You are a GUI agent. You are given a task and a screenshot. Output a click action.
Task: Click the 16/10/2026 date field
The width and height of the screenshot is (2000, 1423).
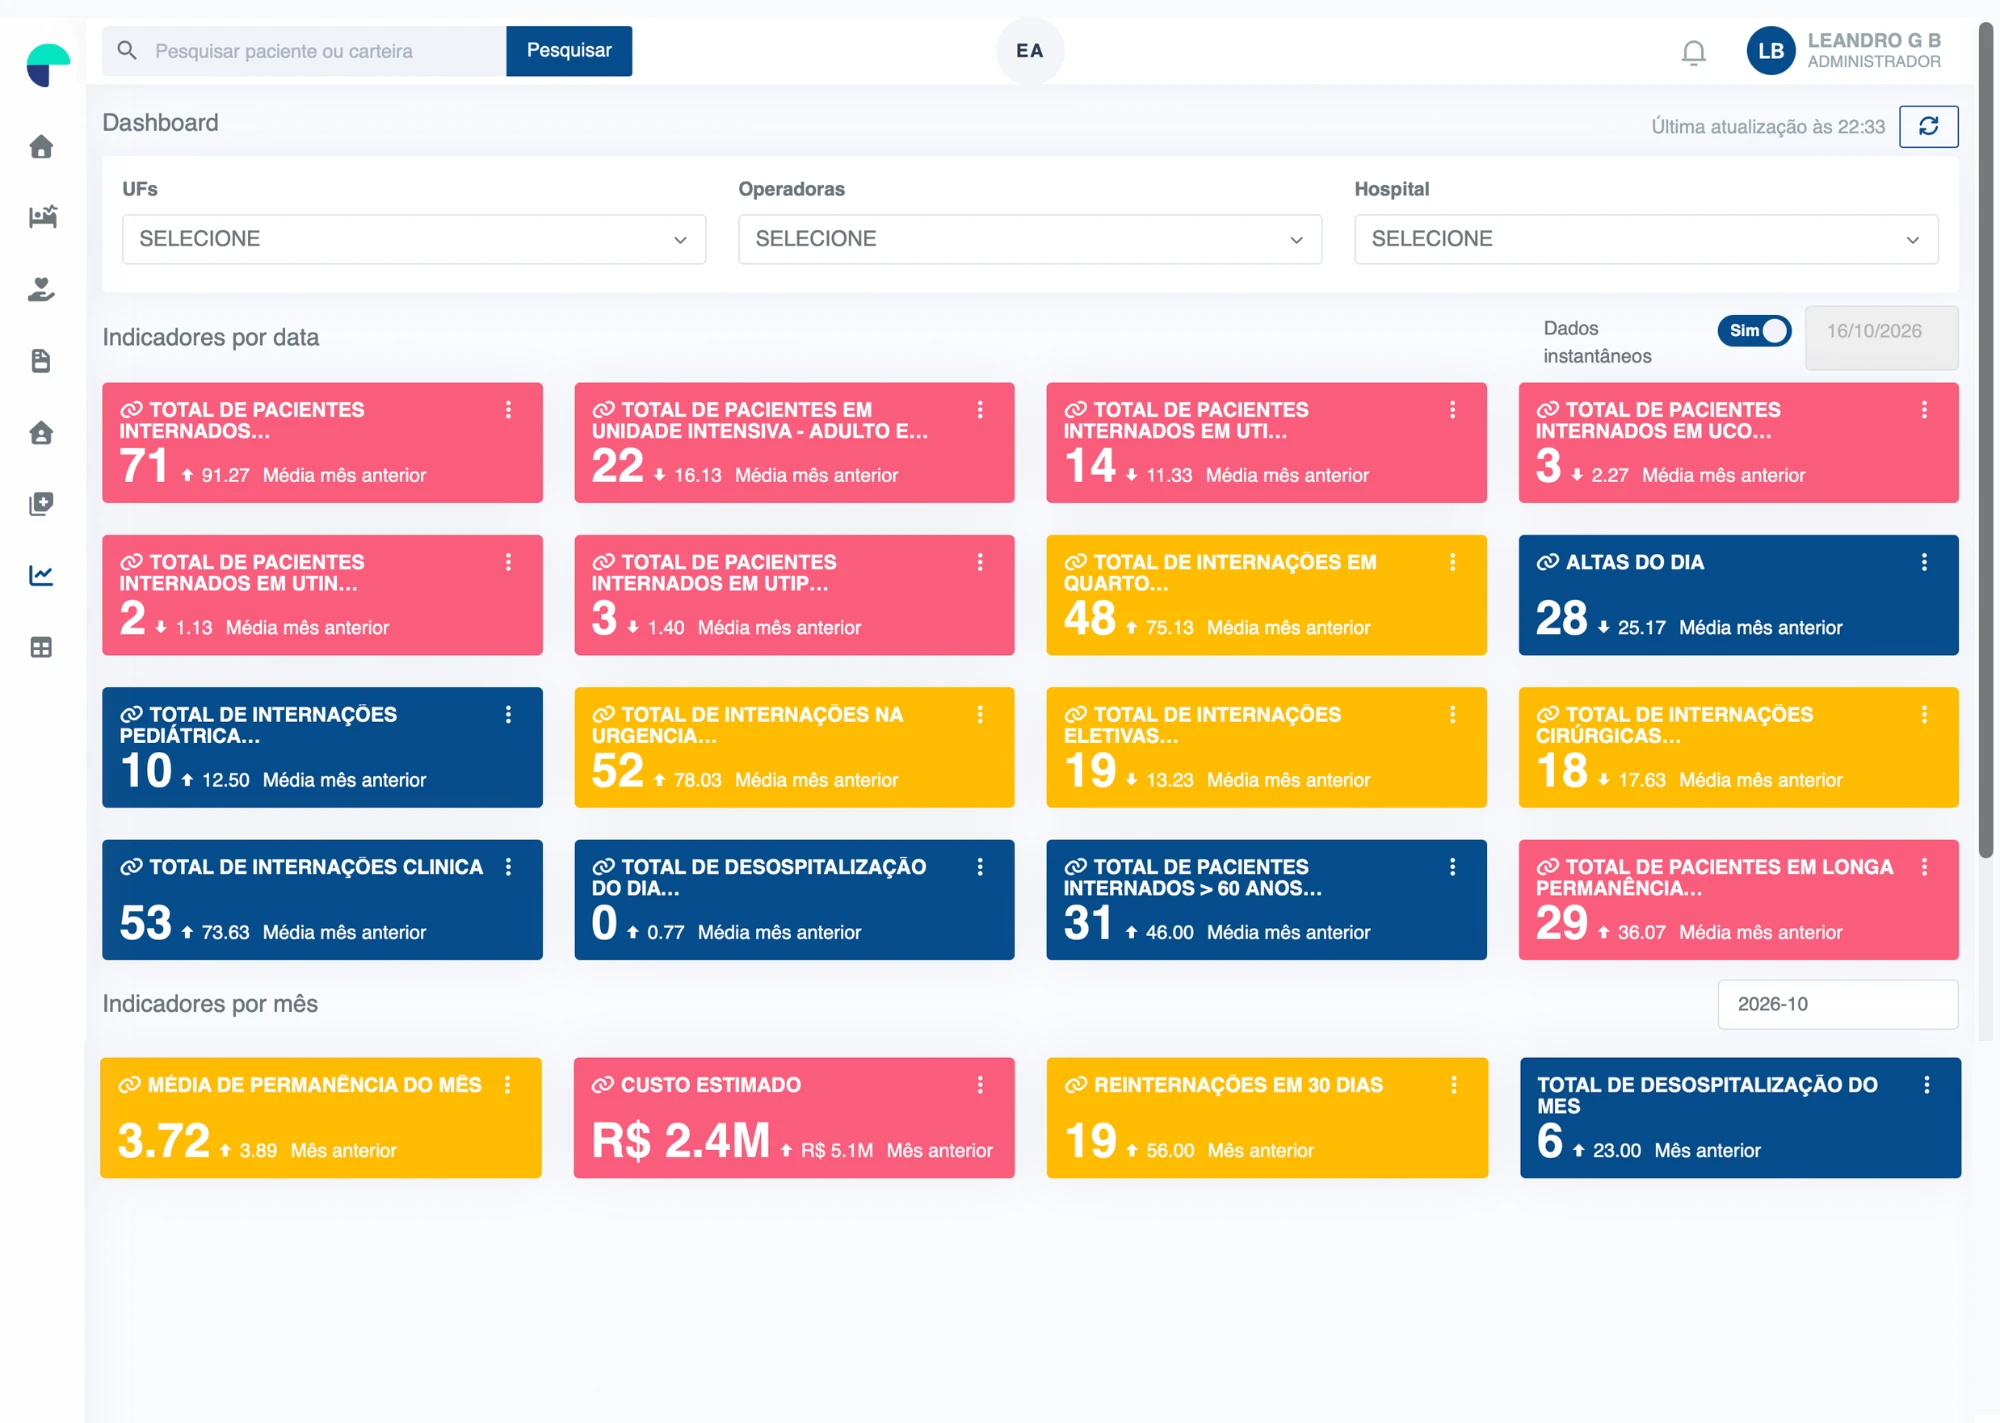coord(1881,338)
